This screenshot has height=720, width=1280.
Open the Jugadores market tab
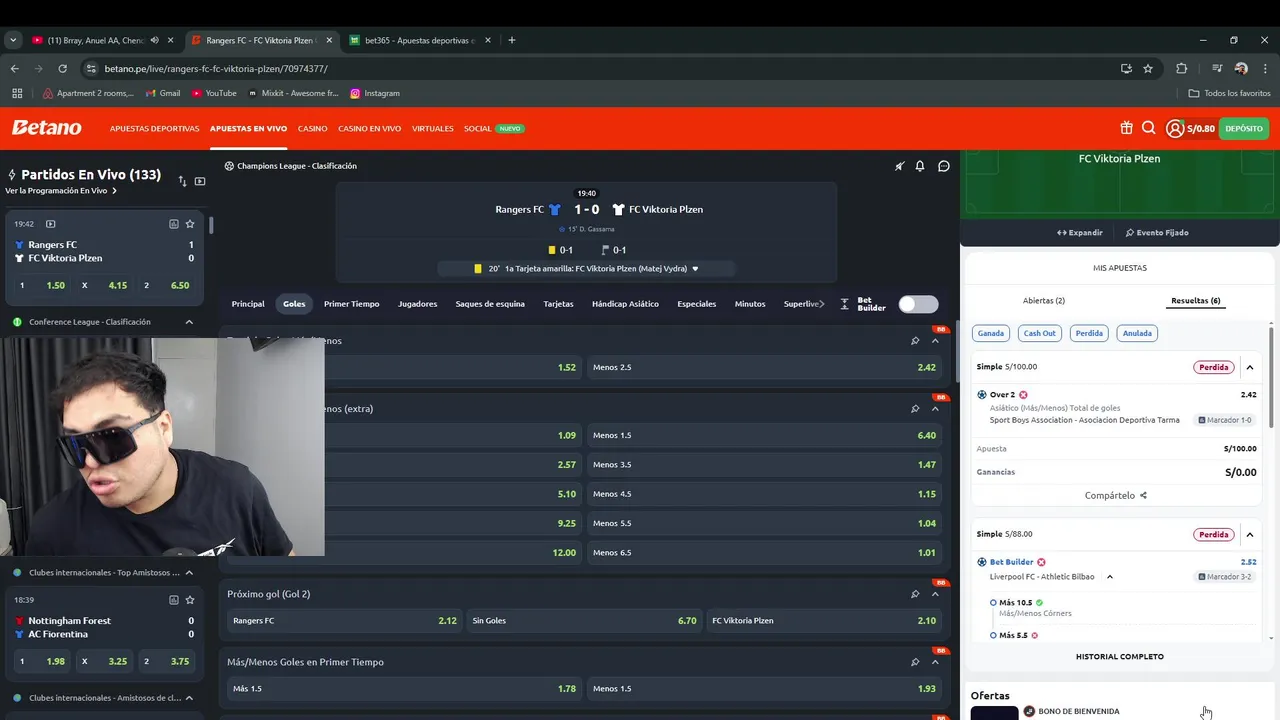pos(417,304)
